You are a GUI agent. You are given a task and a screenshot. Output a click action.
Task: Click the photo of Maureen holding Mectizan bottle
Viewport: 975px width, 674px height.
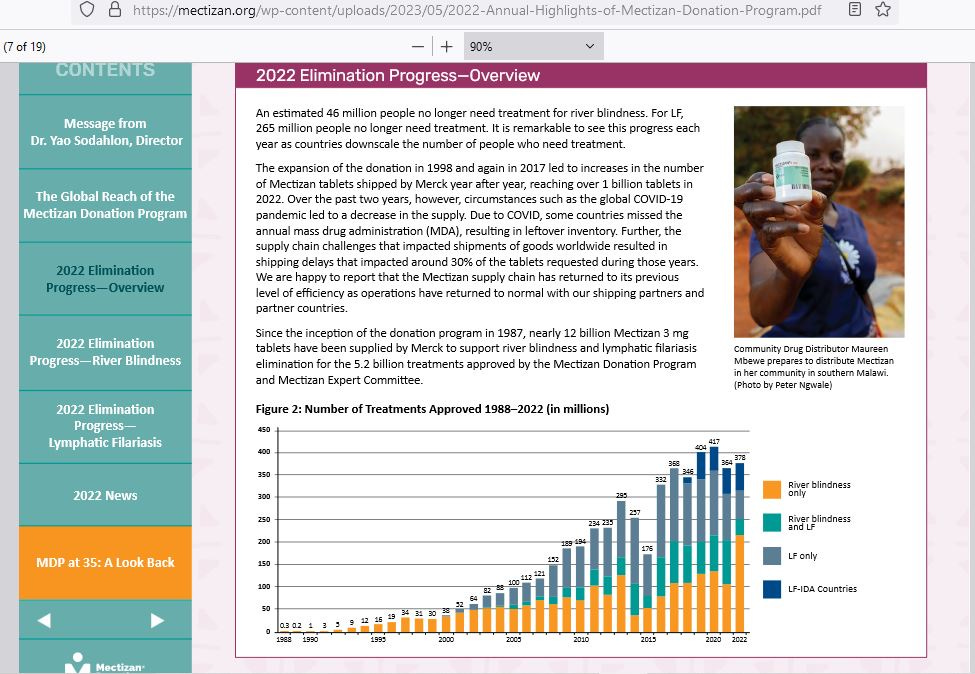coord(819,222)
